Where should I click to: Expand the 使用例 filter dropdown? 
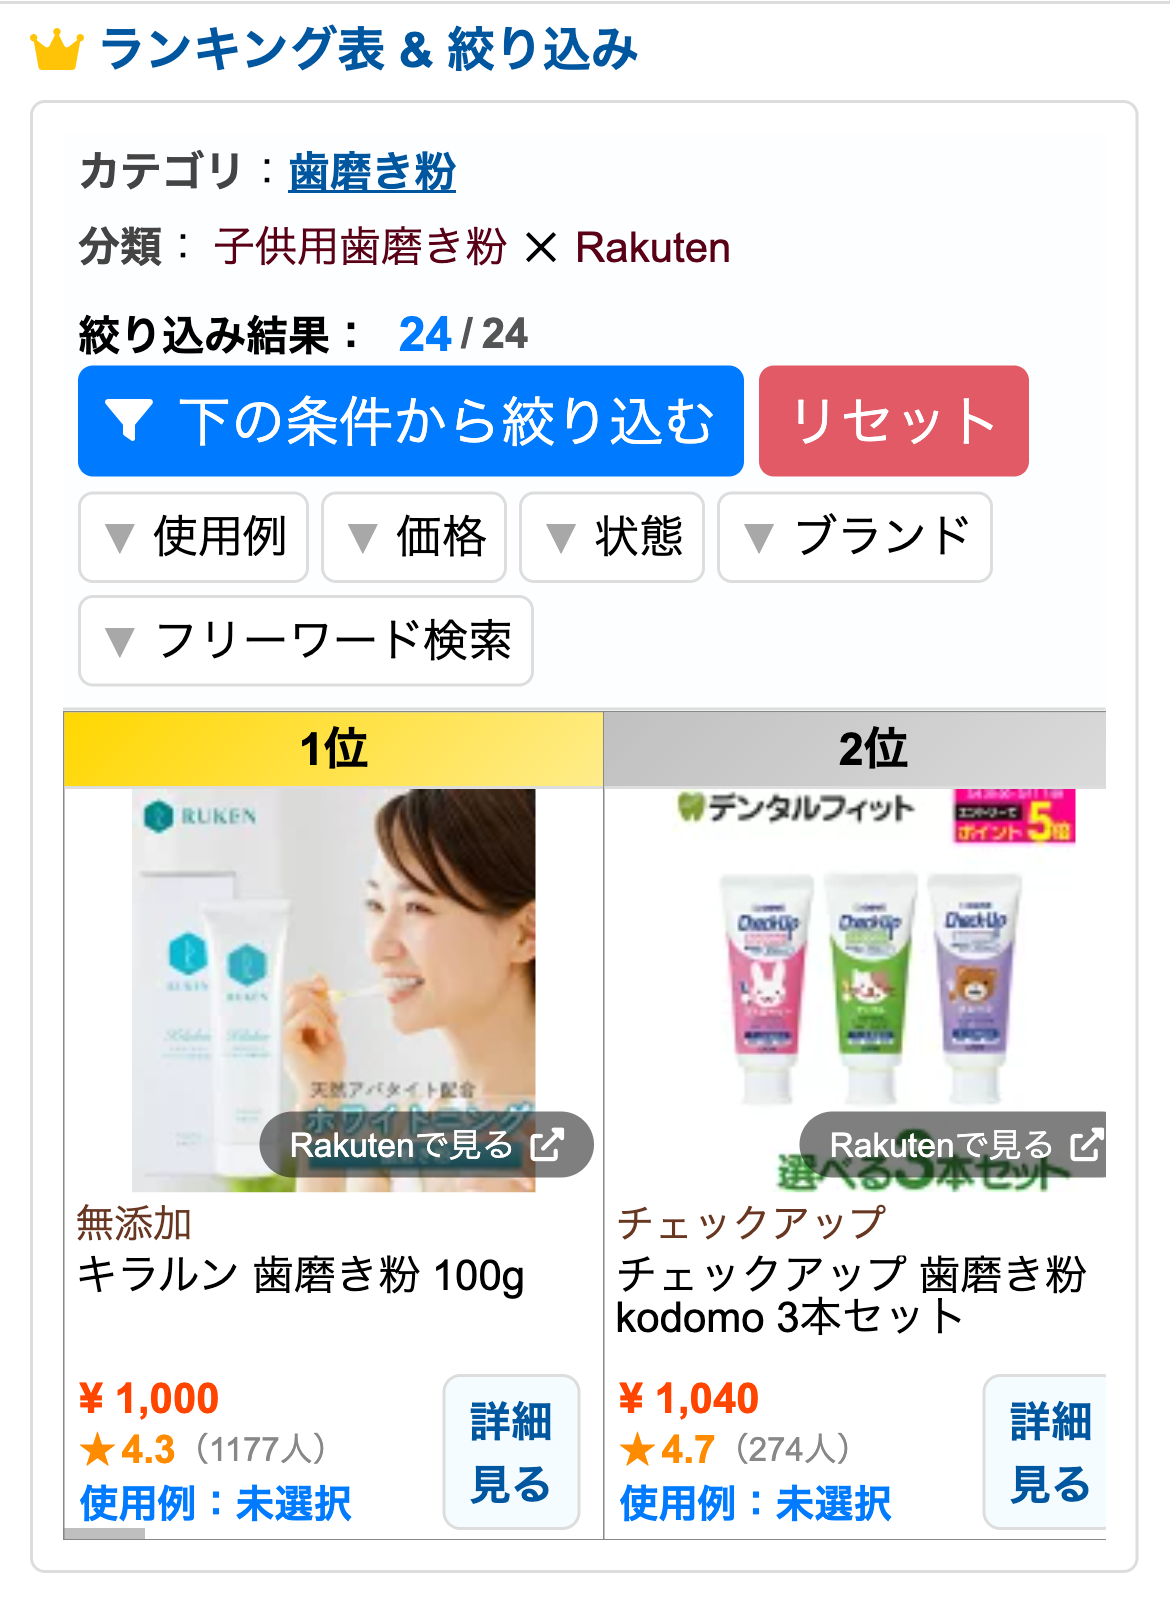(x=193, y=537)
